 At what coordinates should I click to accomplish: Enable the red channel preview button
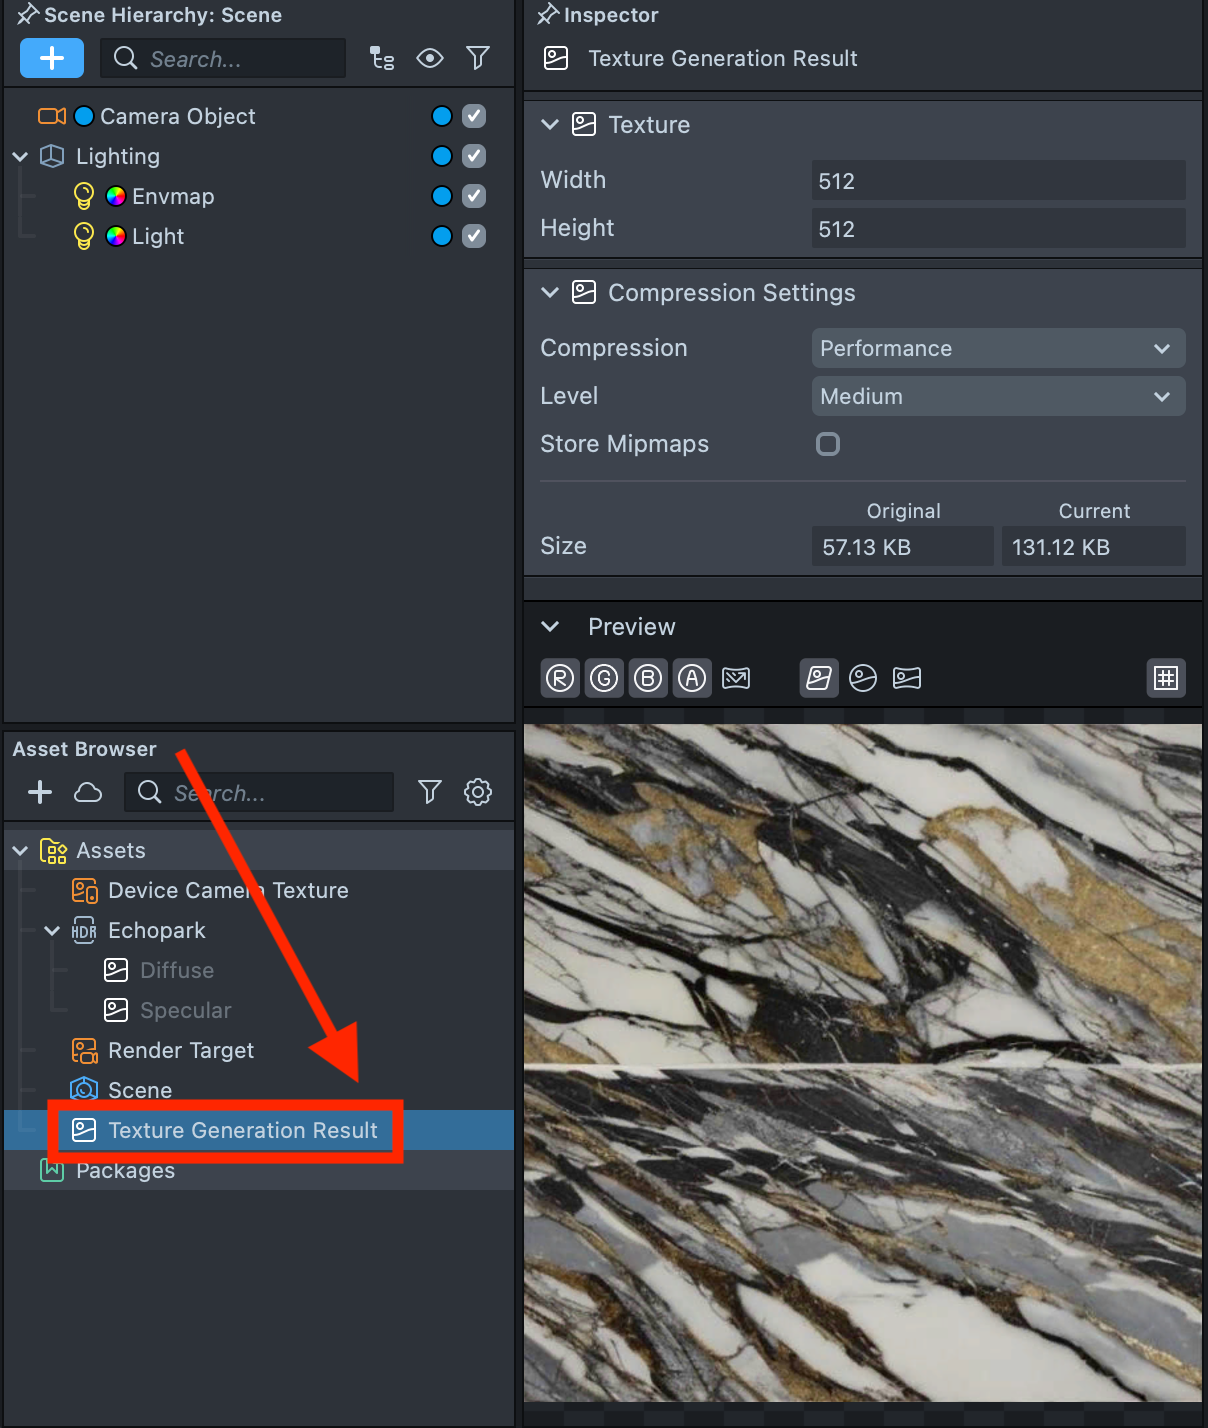point(560,678)
